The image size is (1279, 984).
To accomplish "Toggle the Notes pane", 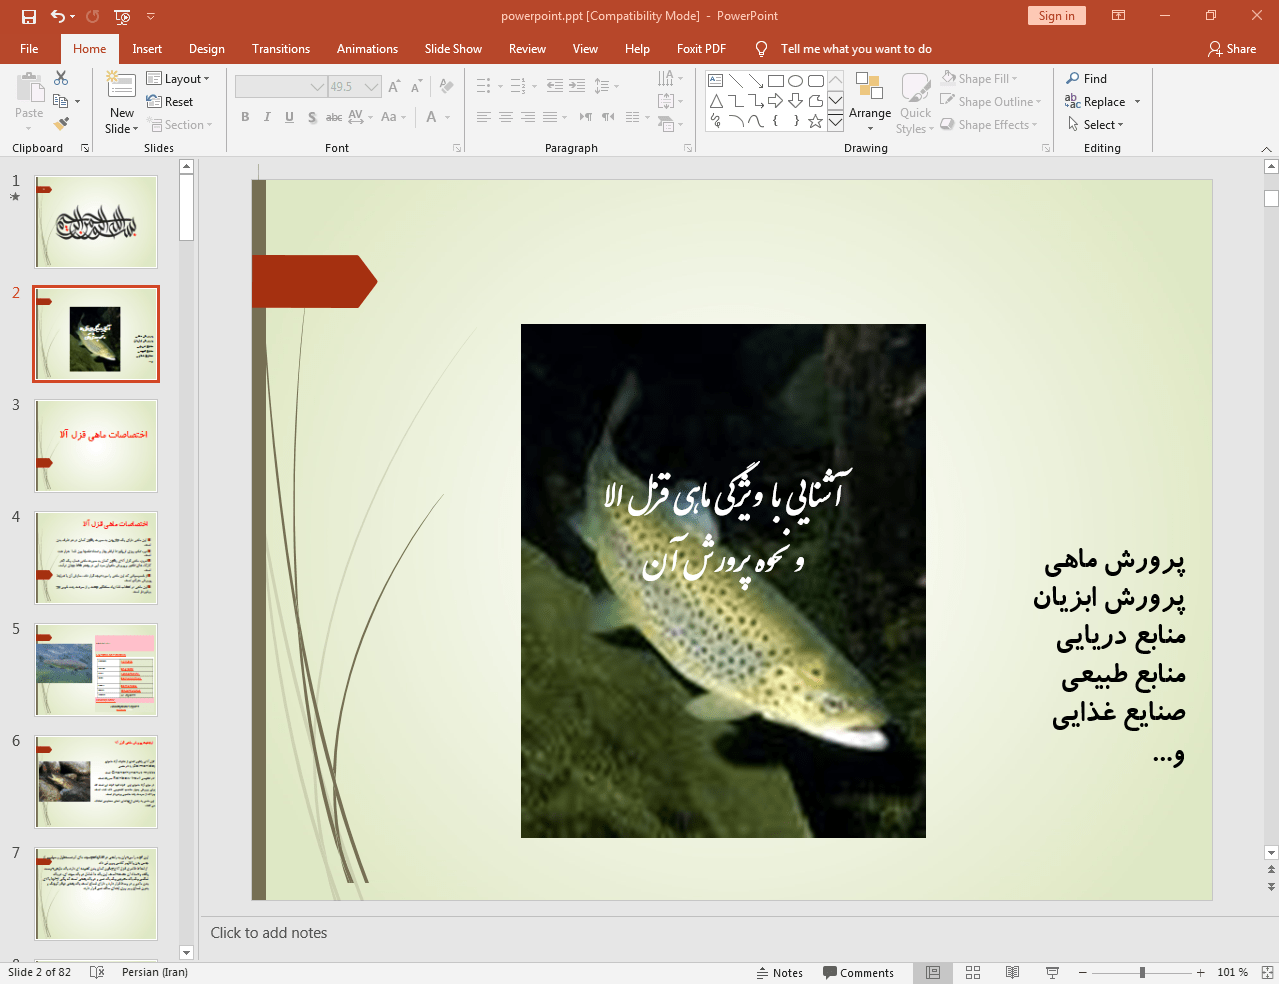I will (x=780, y=973).
